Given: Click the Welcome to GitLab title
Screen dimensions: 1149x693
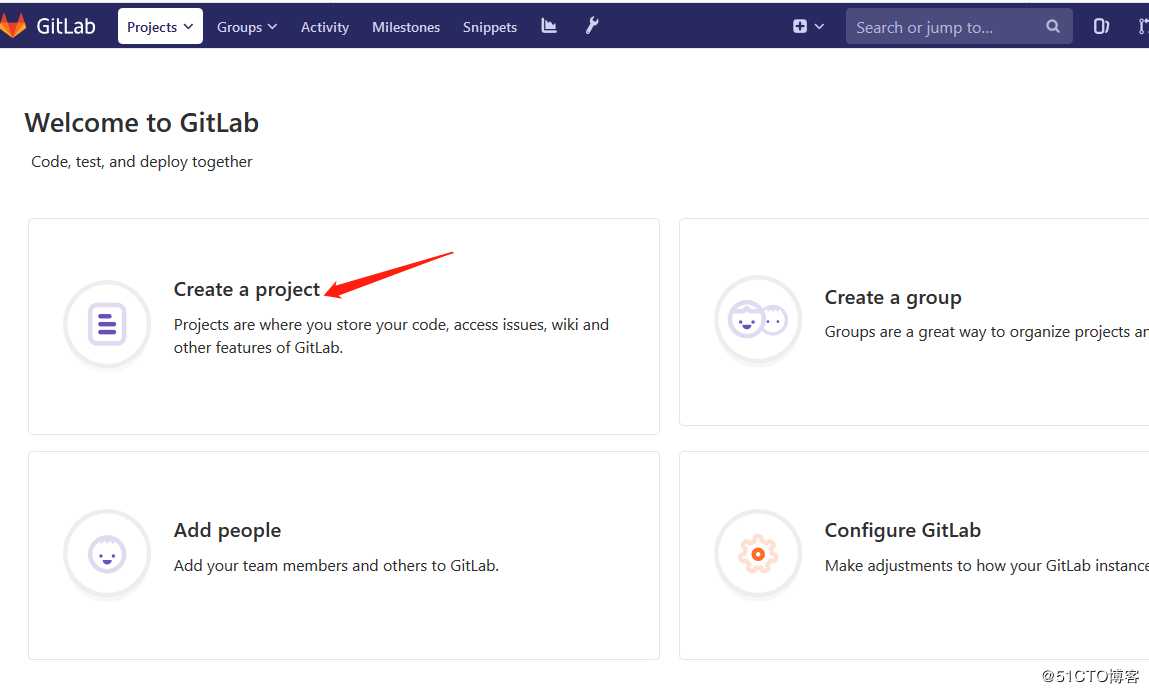Looking at the screenshot, I should [141, 123].
